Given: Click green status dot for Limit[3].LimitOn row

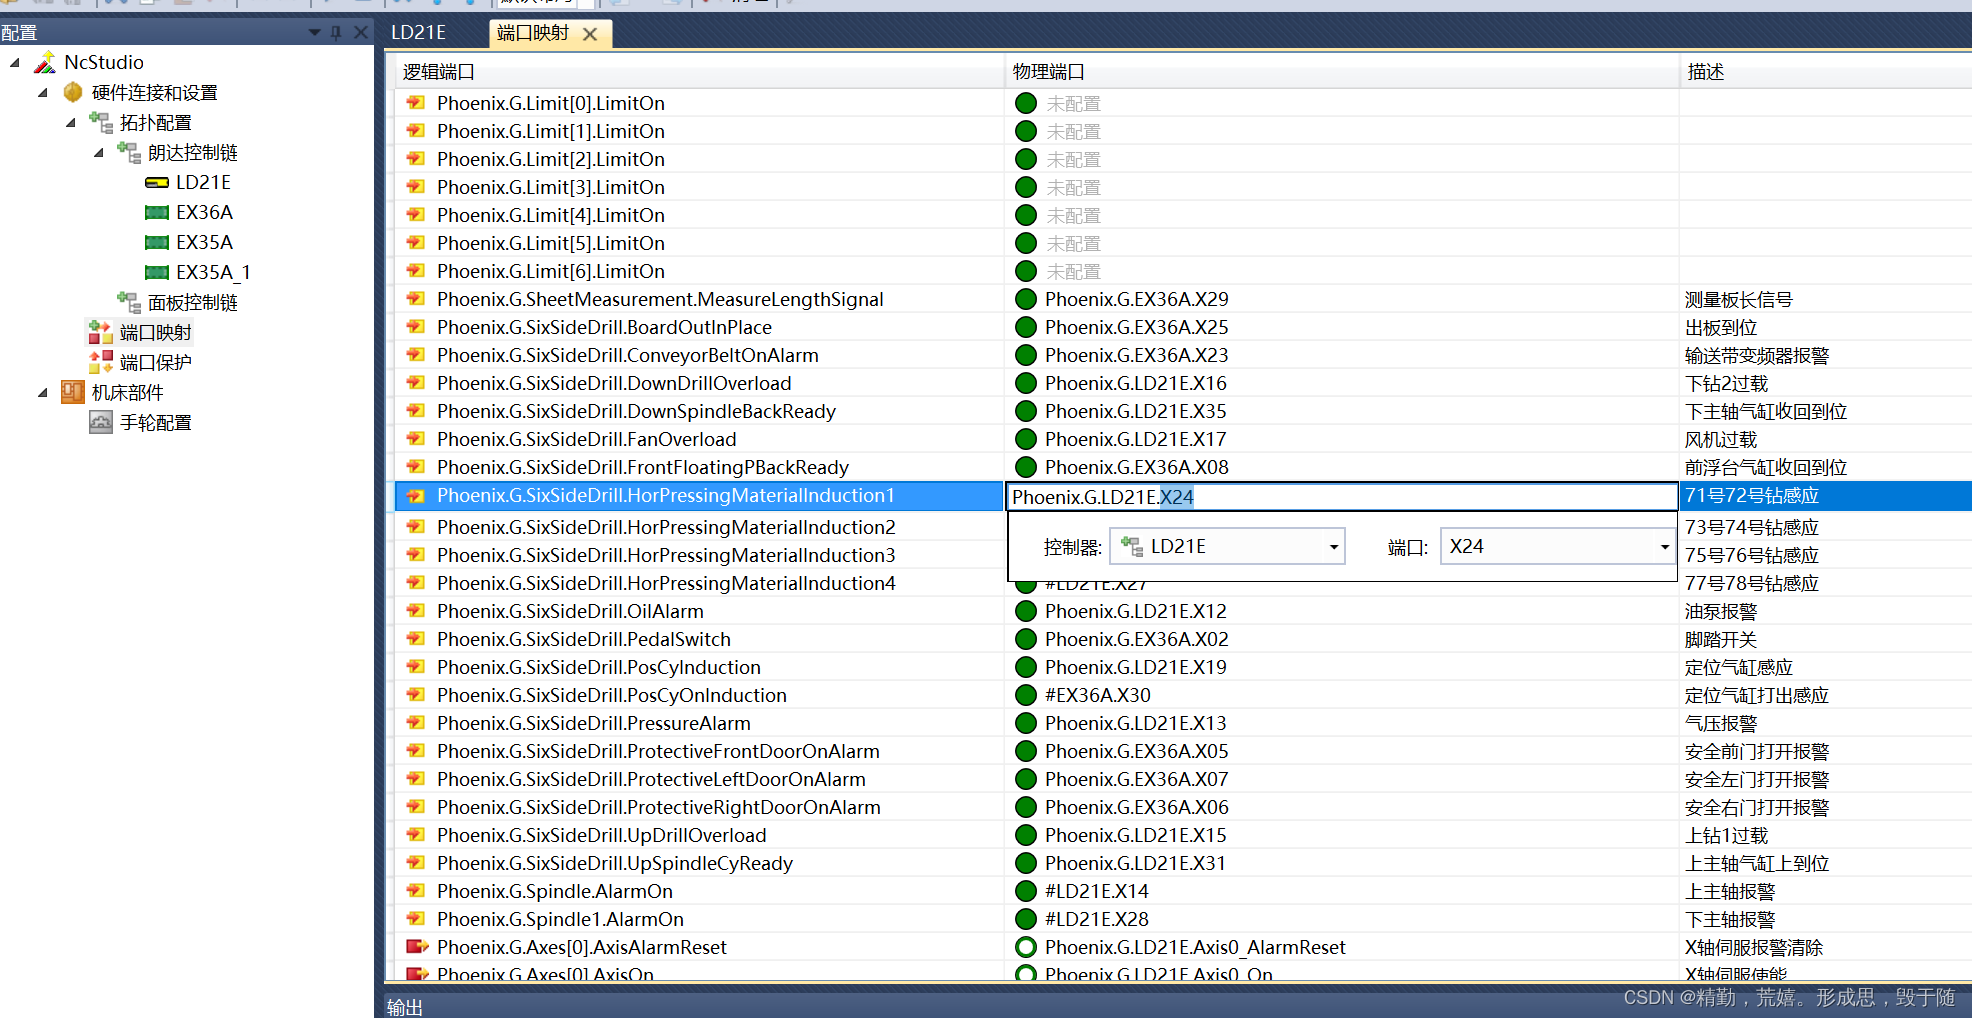Looking at the screenshot, I should pos(1026,187).
